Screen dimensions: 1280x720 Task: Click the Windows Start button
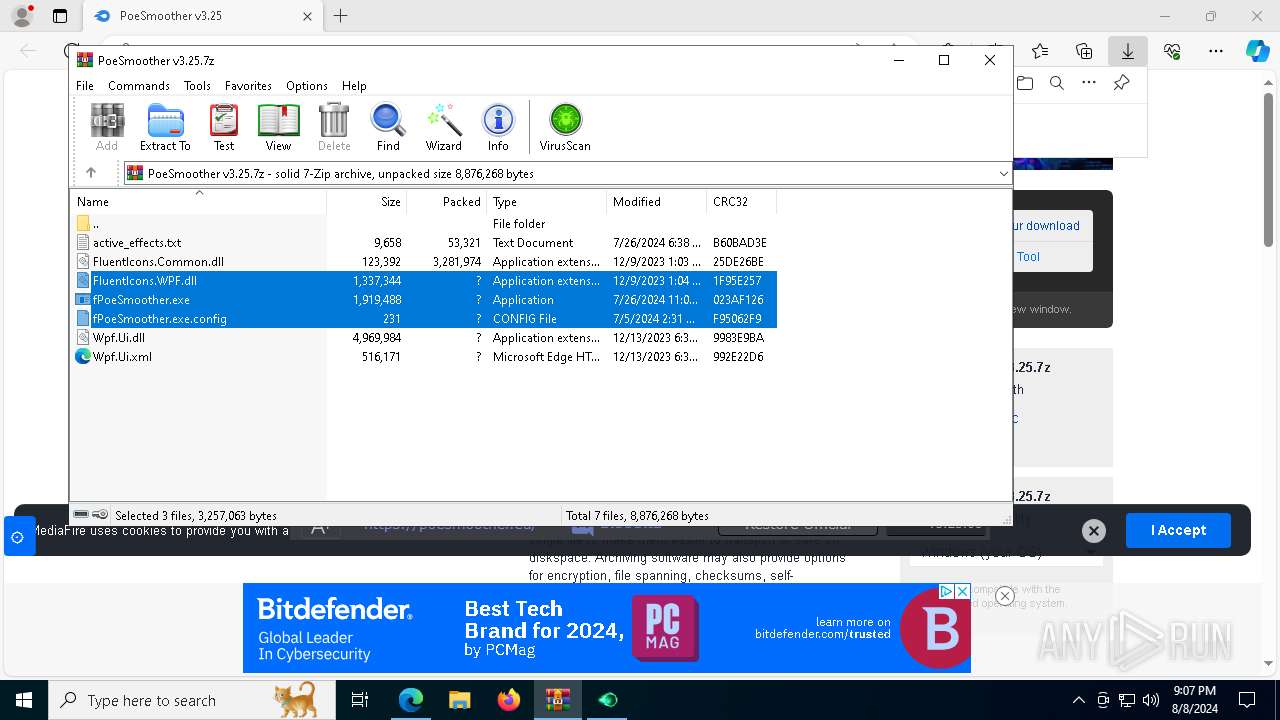(24, 700)
